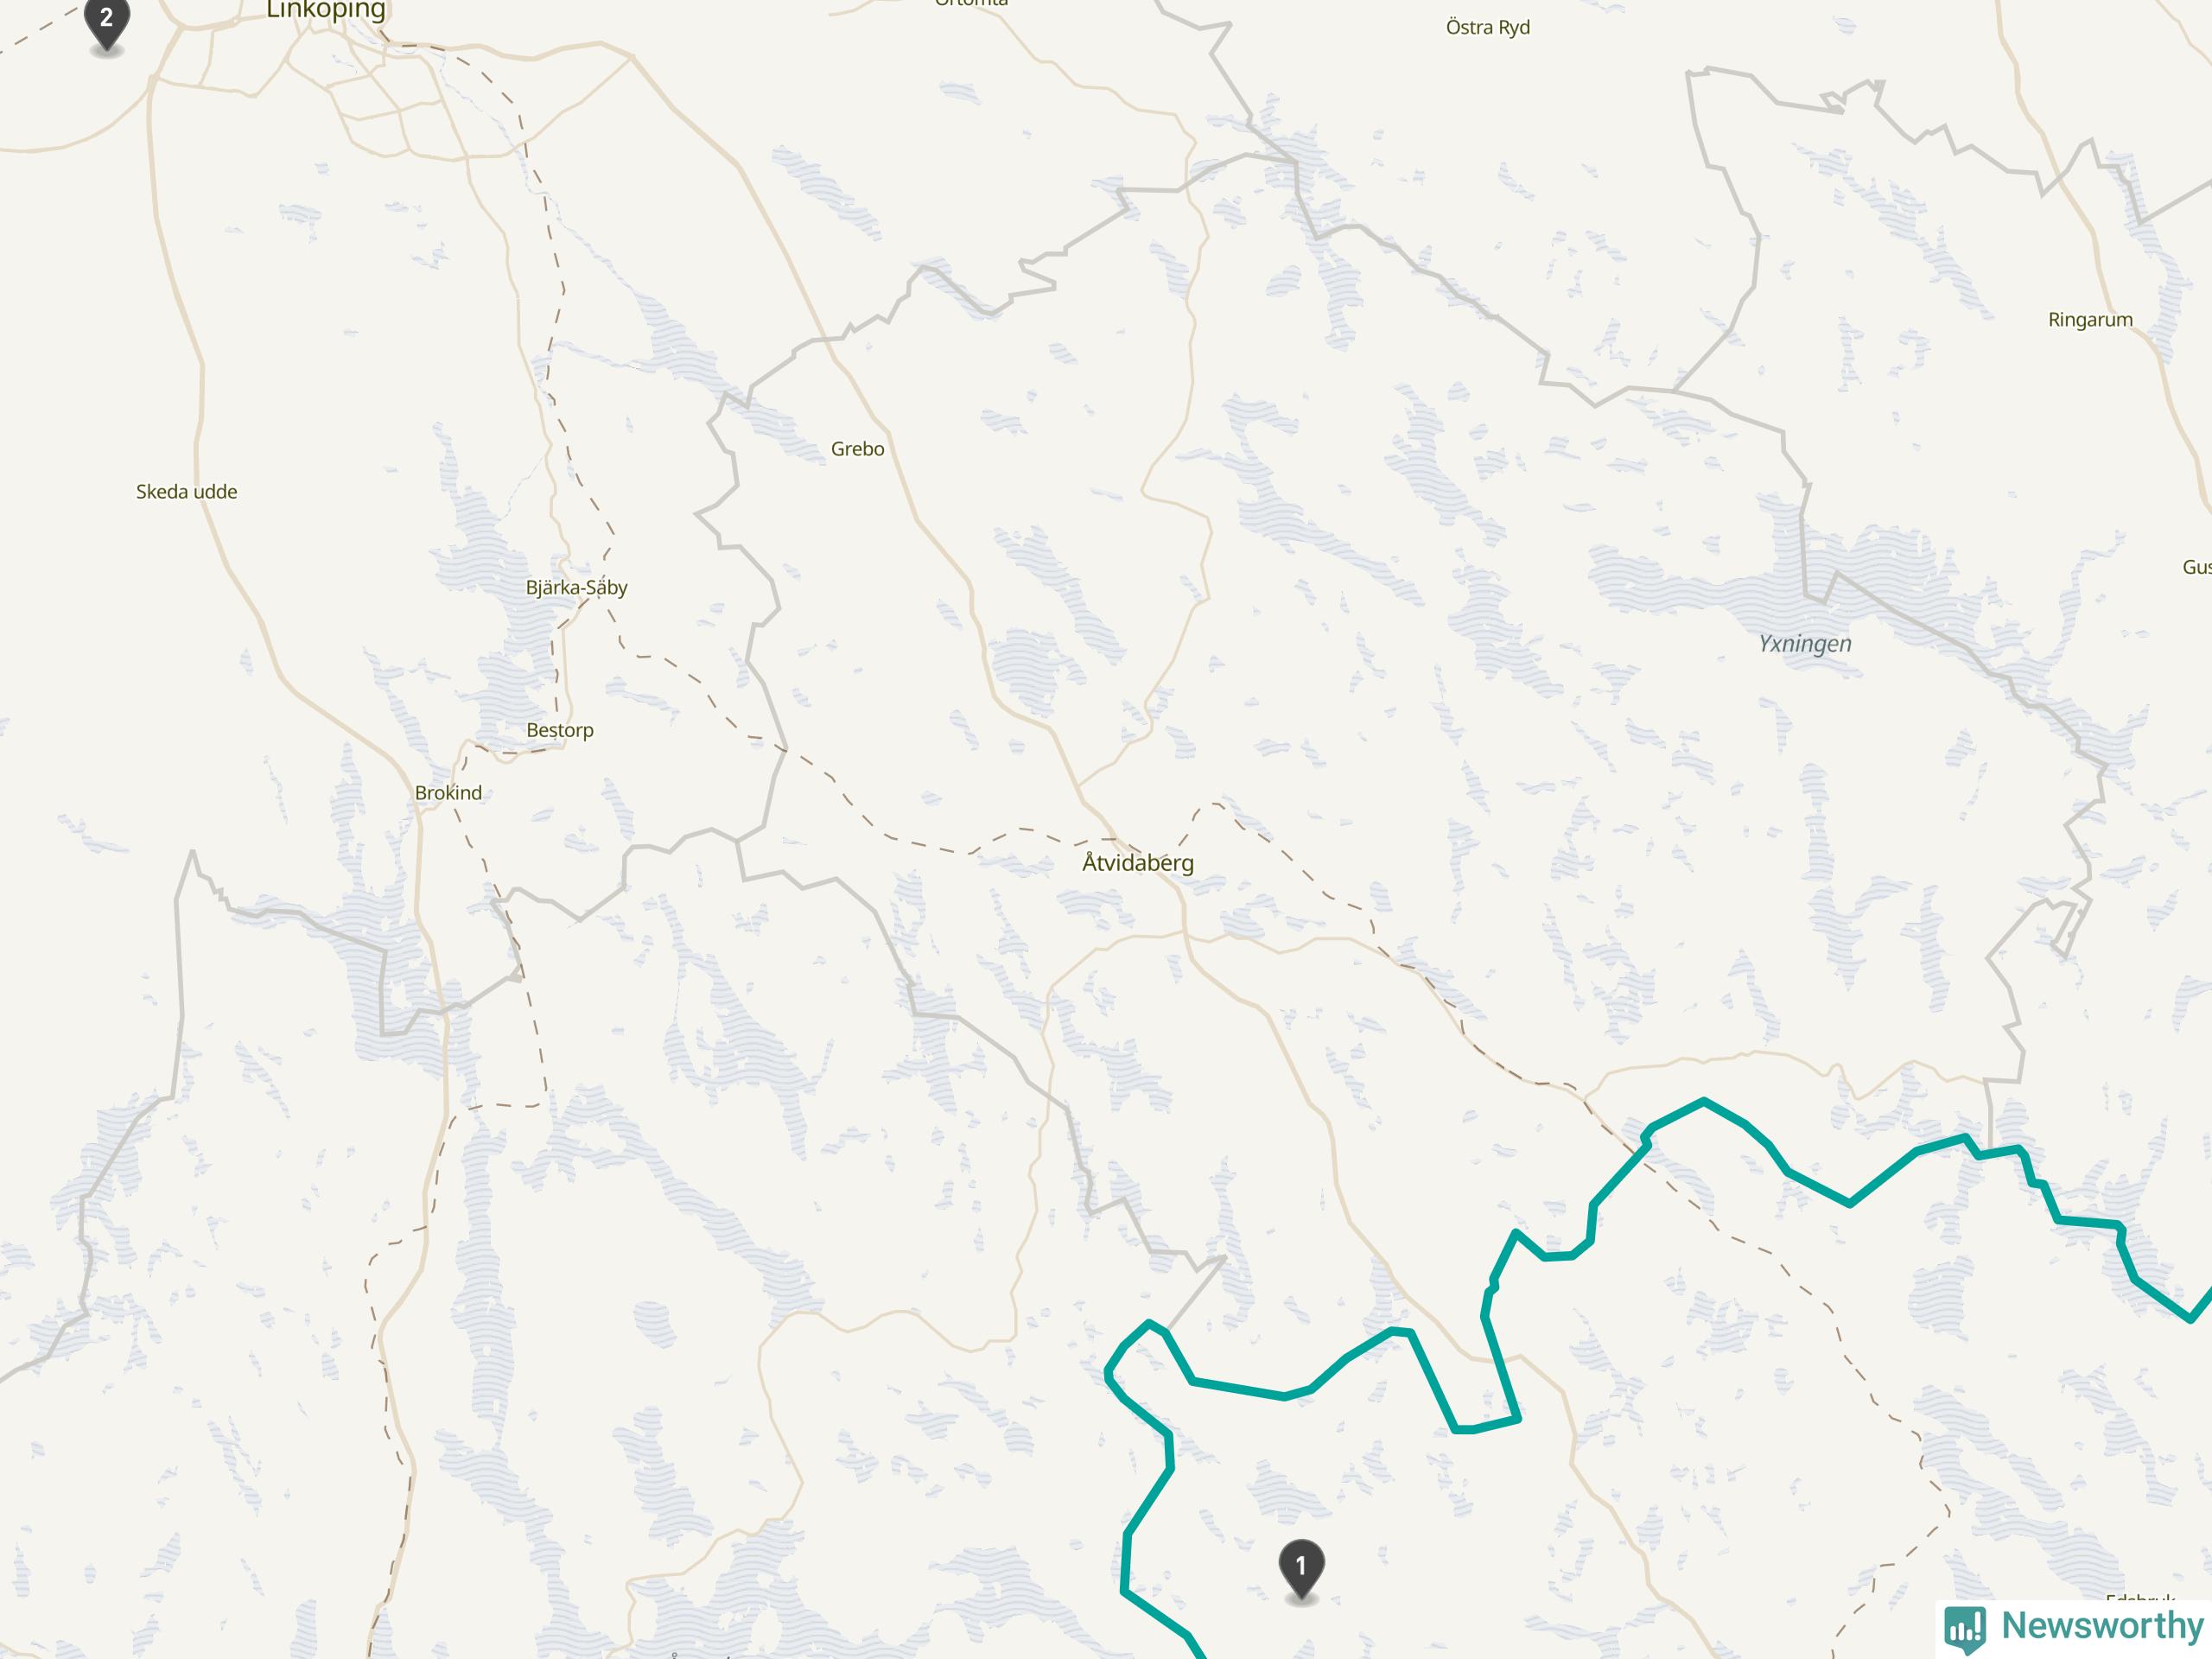Click the partially visible Gus label
Screen dimensions: 2212x1659
[2196, 567]
